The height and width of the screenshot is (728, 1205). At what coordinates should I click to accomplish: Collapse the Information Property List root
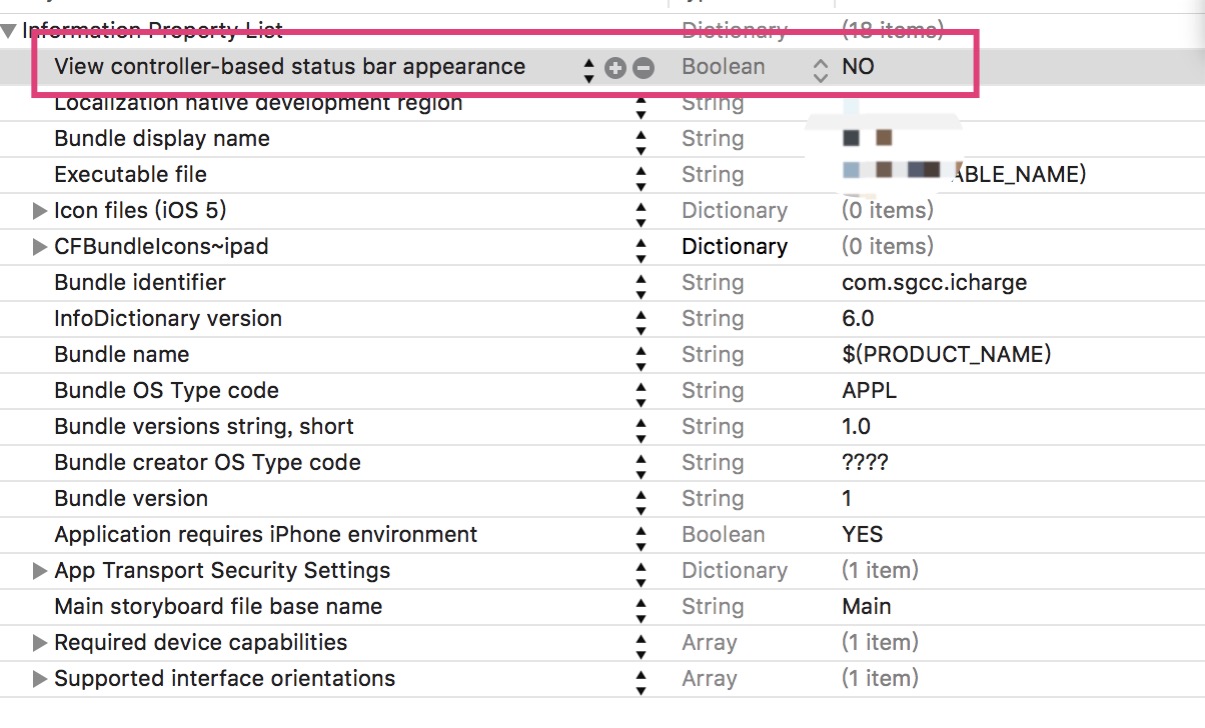9,31
